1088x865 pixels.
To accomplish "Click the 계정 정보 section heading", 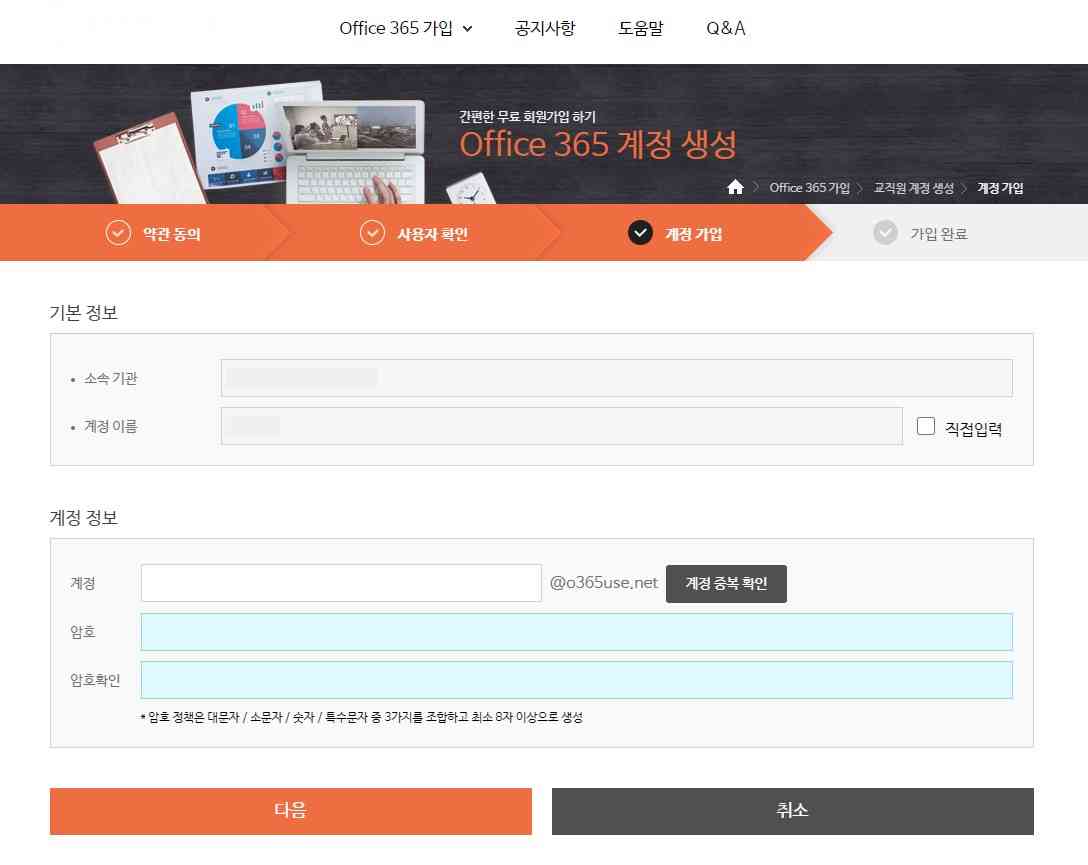I will tap(83, 517).
